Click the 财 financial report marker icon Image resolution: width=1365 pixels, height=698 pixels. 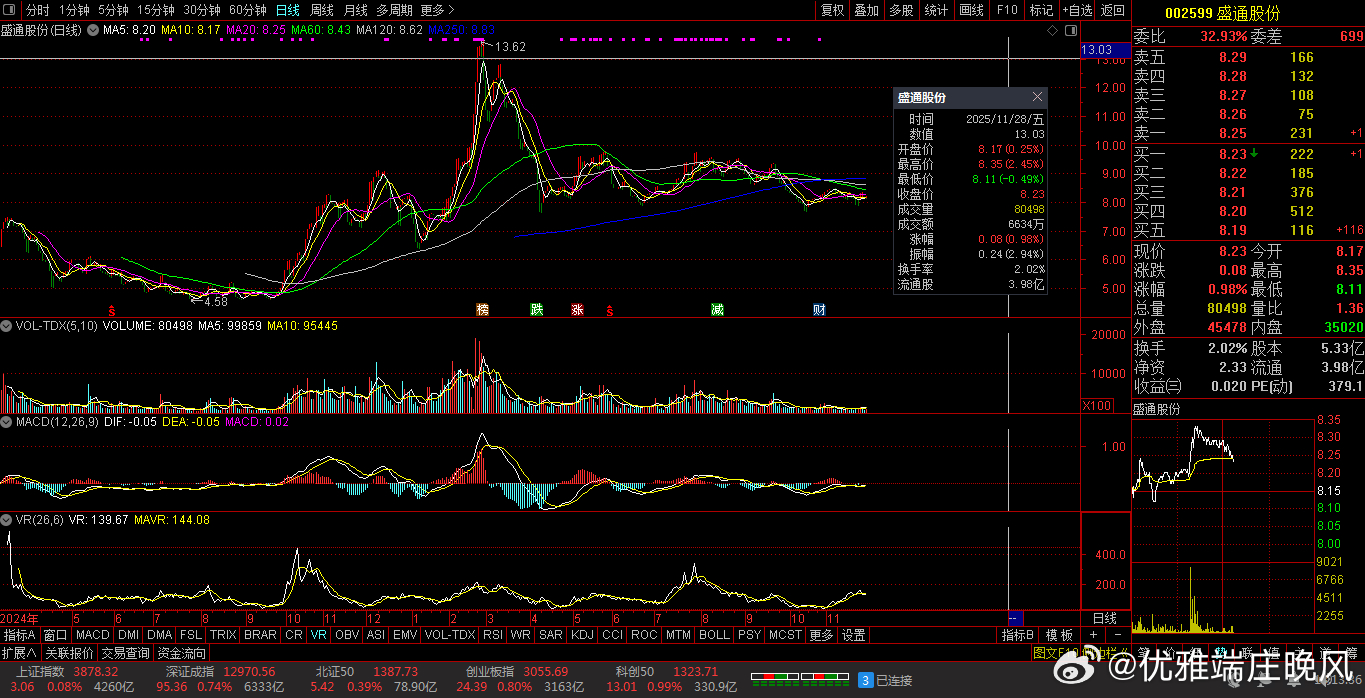pyautogui.click(x=819, y=309)
